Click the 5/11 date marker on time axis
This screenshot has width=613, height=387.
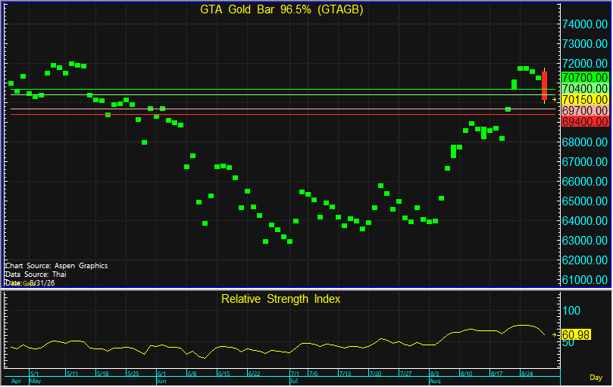72,374
